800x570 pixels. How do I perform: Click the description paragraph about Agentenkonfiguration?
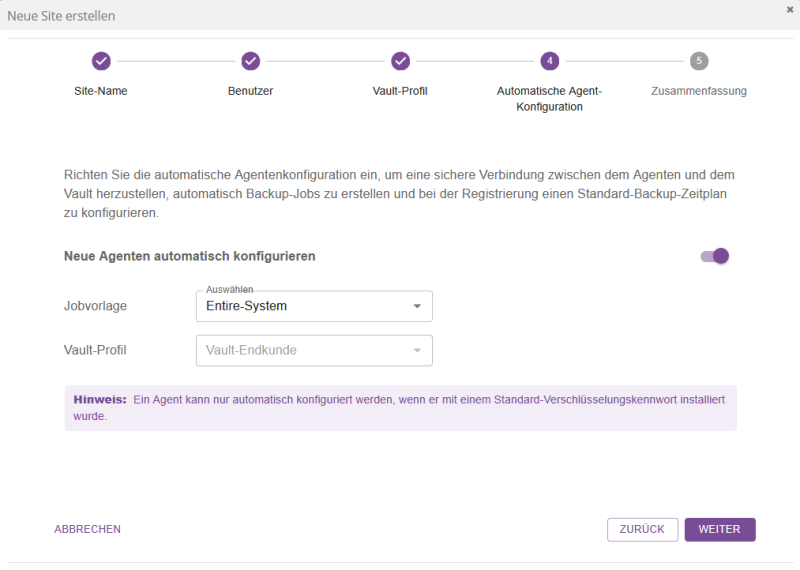pyautogui.click(x=399, y=194)
